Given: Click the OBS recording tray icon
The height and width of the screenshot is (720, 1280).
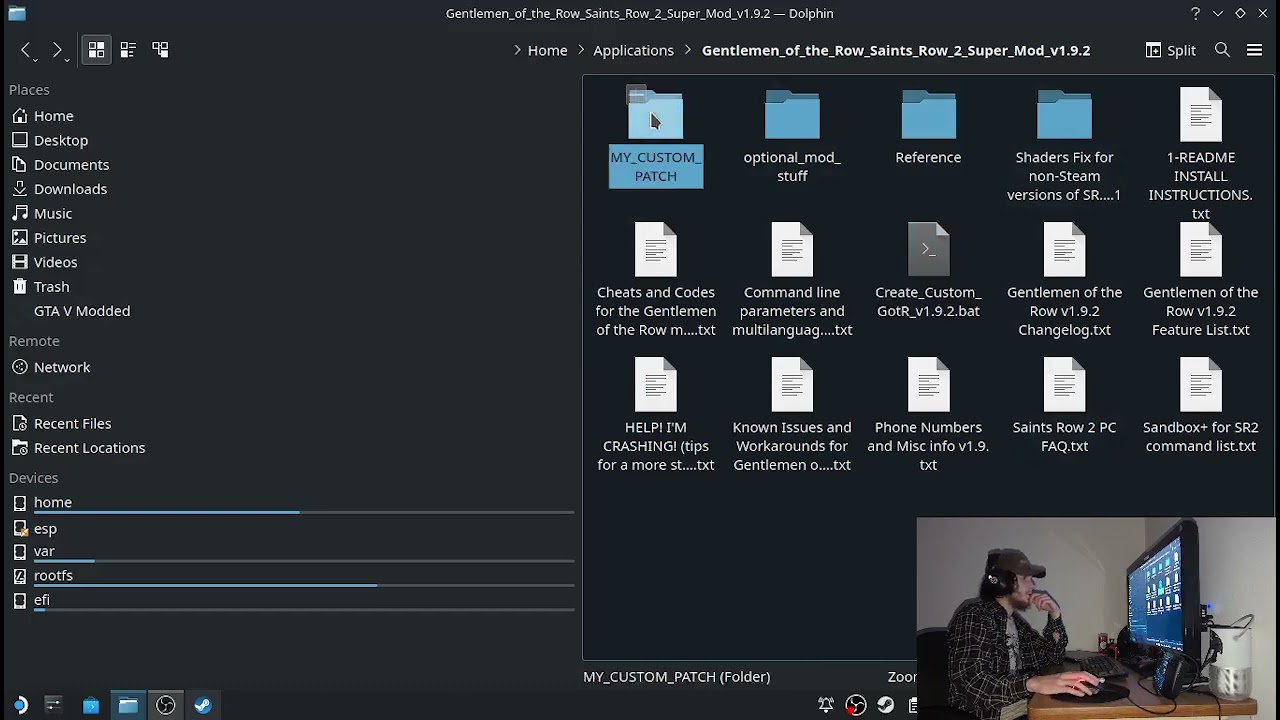Looking at the screenshot, I should [x=856, y=705].
